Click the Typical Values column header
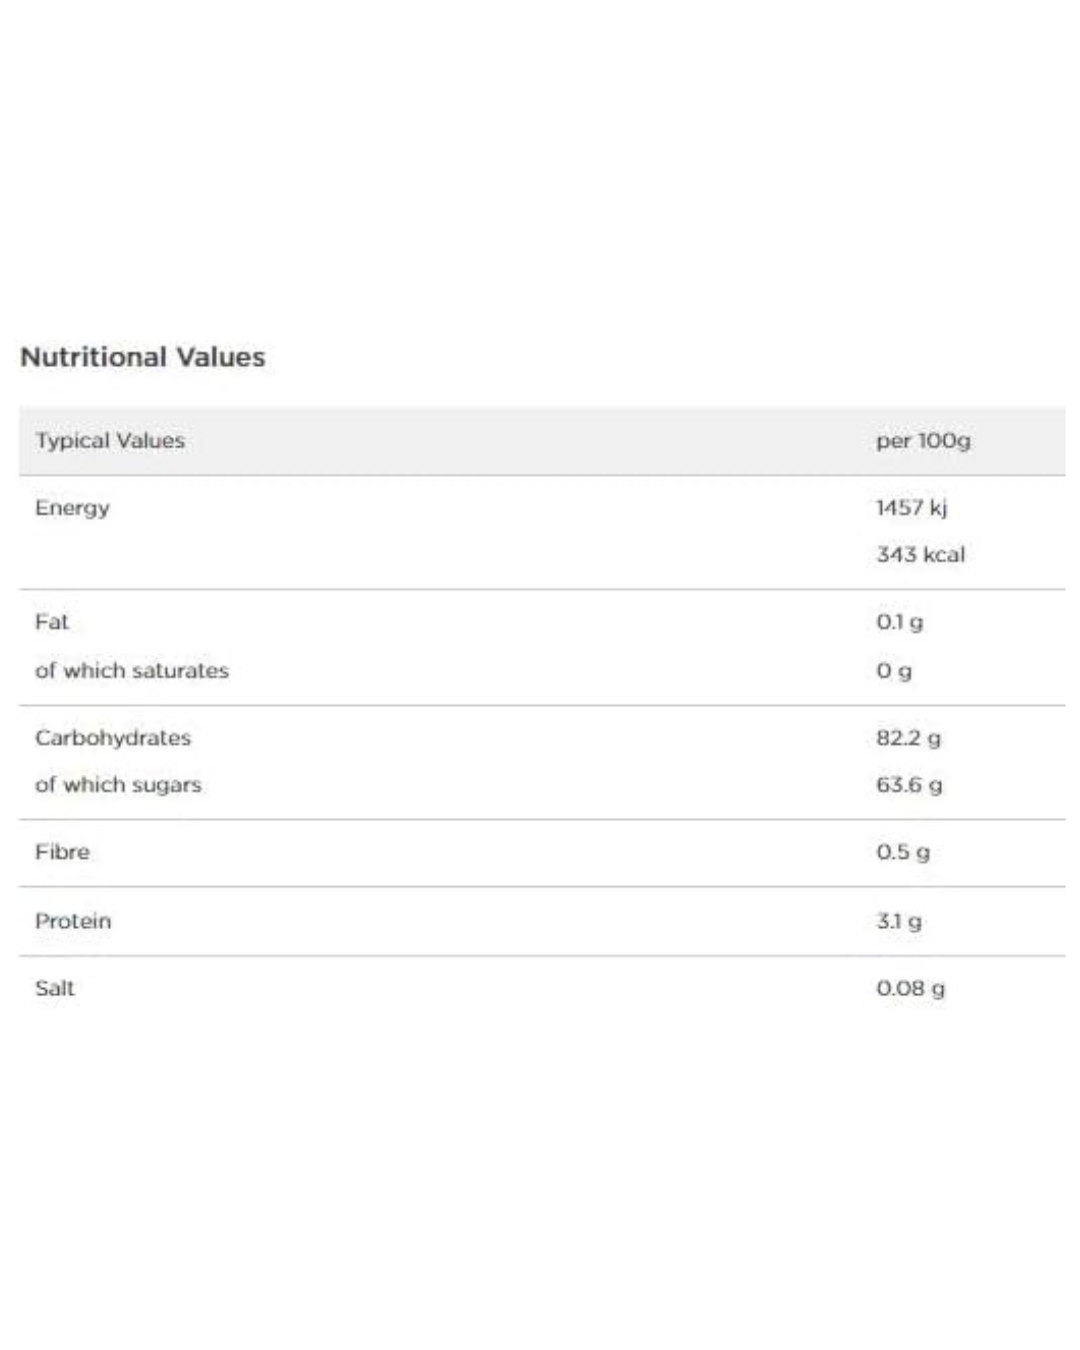1080x1350 pixels. [110, 441]
